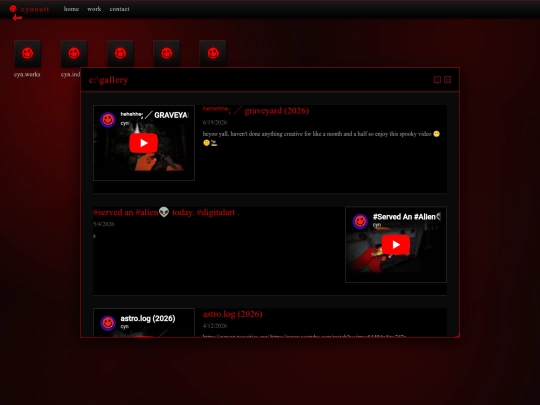Open the astro.log (2026) red post title

point(232,314)
